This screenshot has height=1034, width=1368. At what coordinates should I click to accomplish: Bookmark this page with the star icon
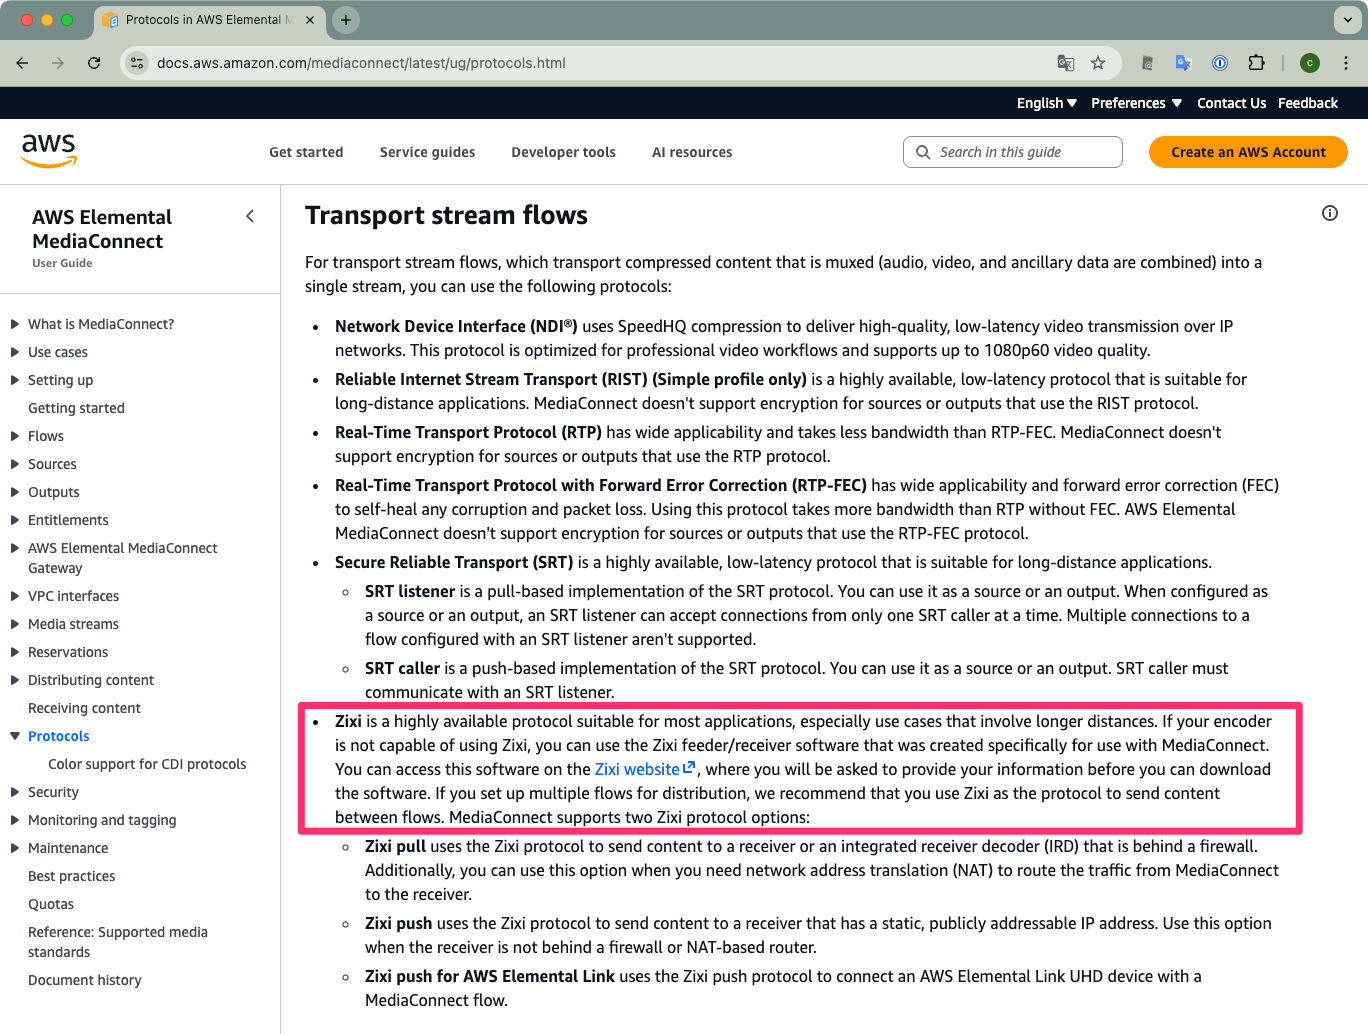pyautogui.click(x=1098, y=63)
